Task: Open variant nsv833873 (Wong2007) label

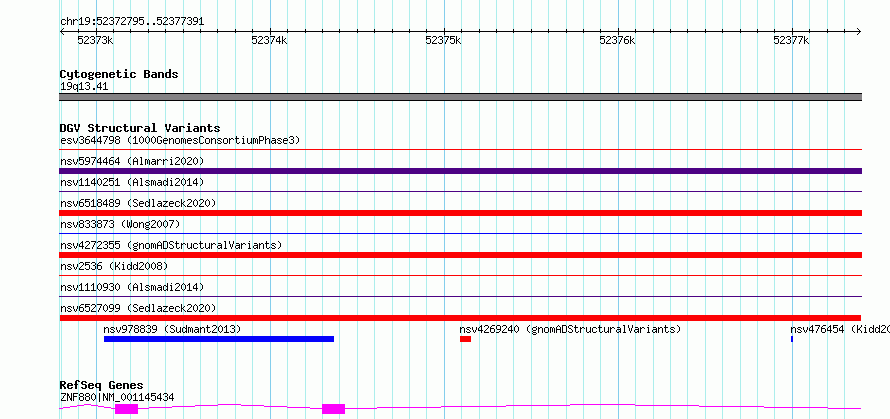Action: point(119,224)
